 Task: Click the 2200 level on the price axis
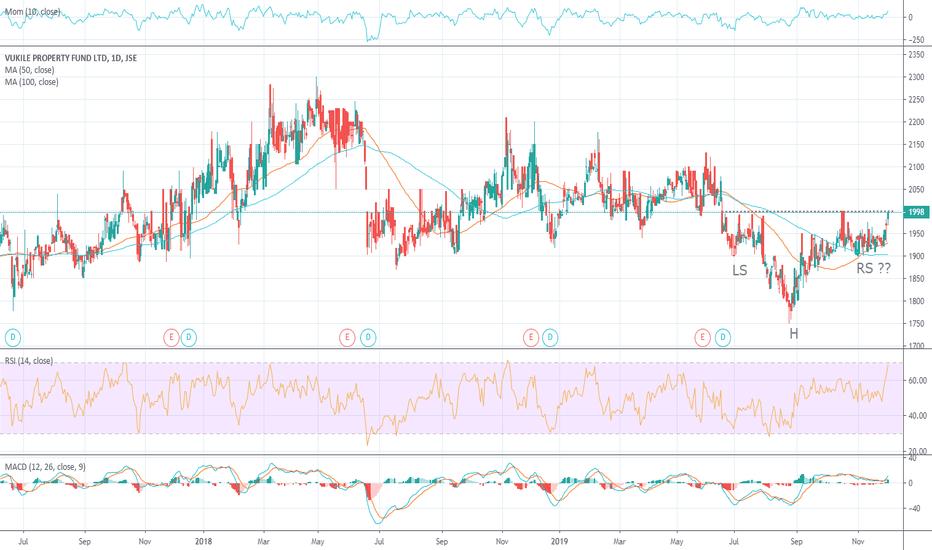(916, 122)
